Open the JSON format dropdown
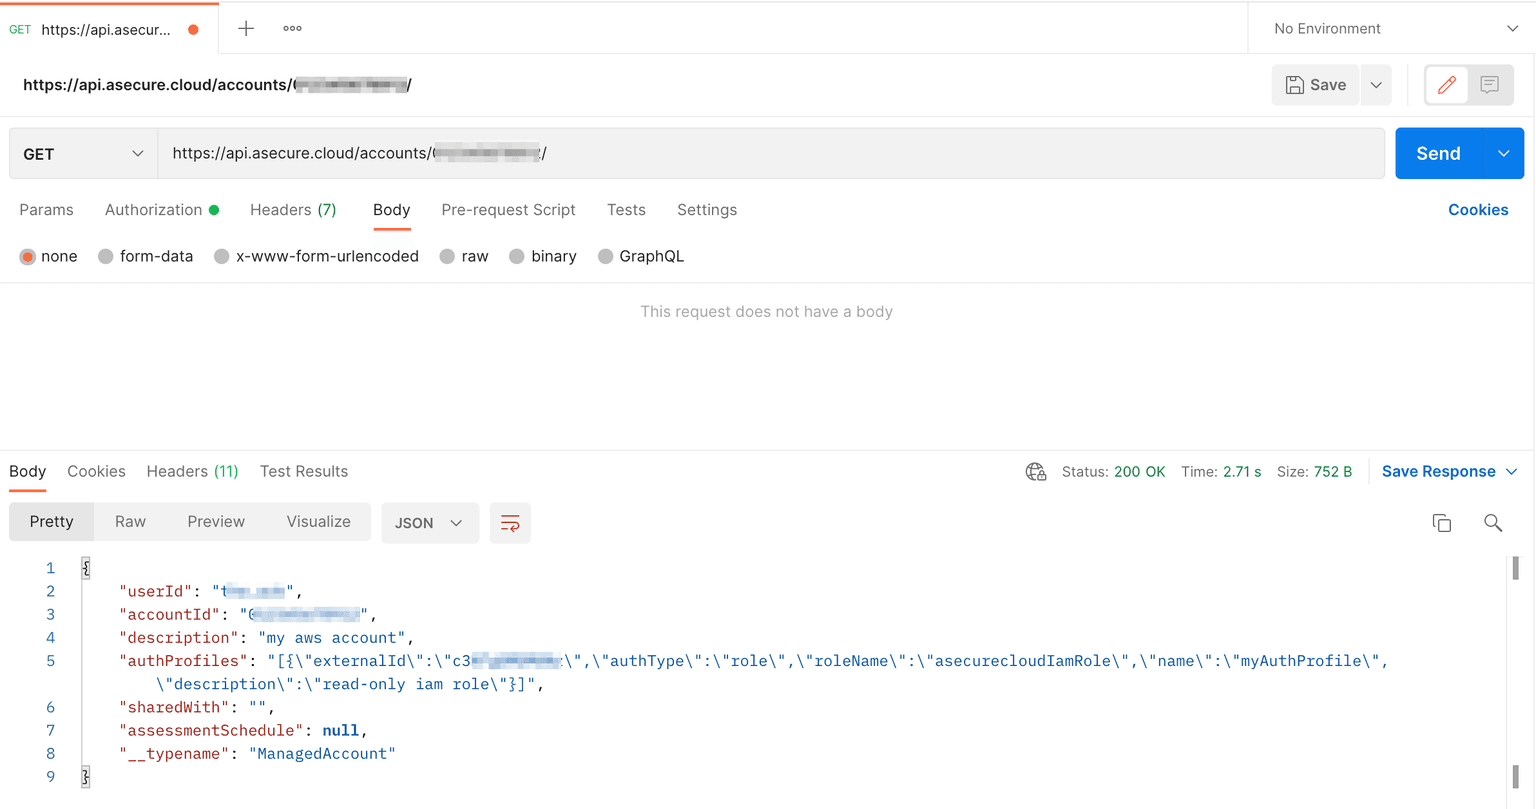Viewport: 1536px width, 809px height. coord(429,523)
